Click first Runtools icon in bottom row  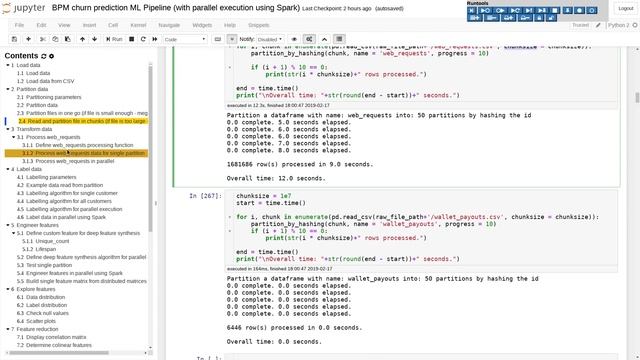click(x=475, y=18)
